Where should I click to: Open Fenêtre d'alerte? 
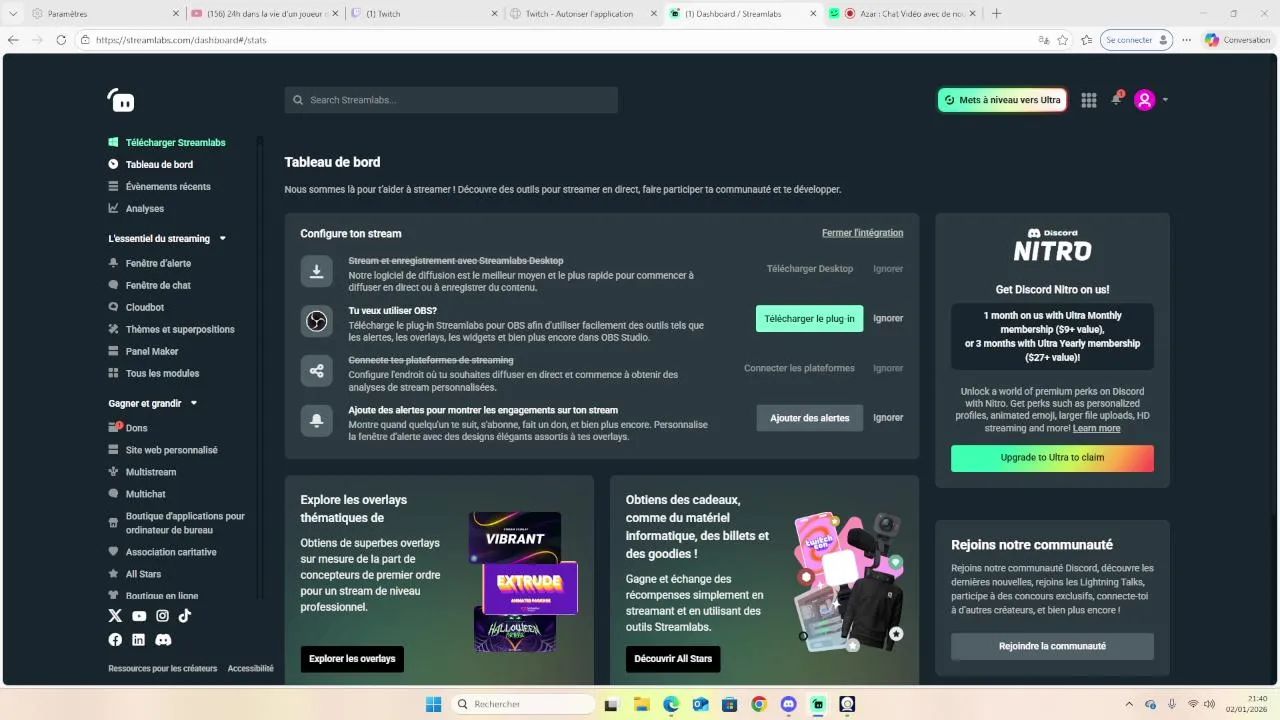click(150, 264)
